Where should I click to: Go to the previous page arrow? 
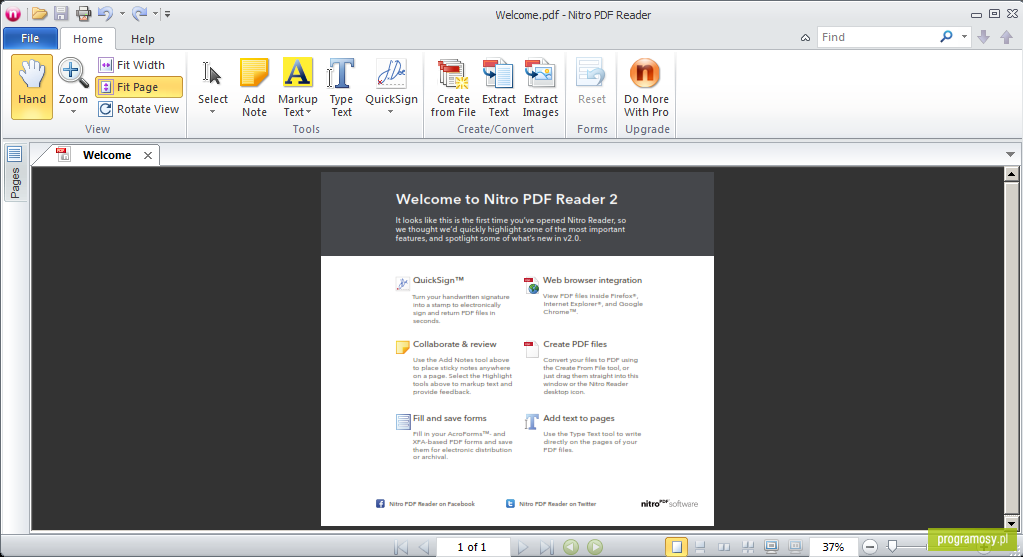424,547
